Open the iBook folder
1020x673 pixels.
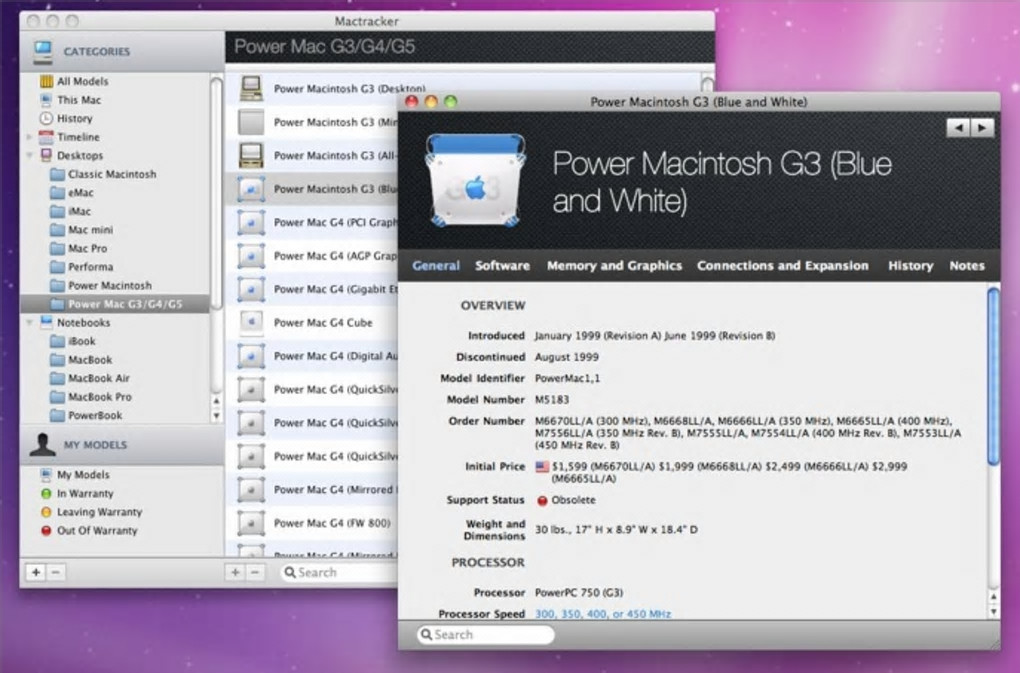coord(72,341)
